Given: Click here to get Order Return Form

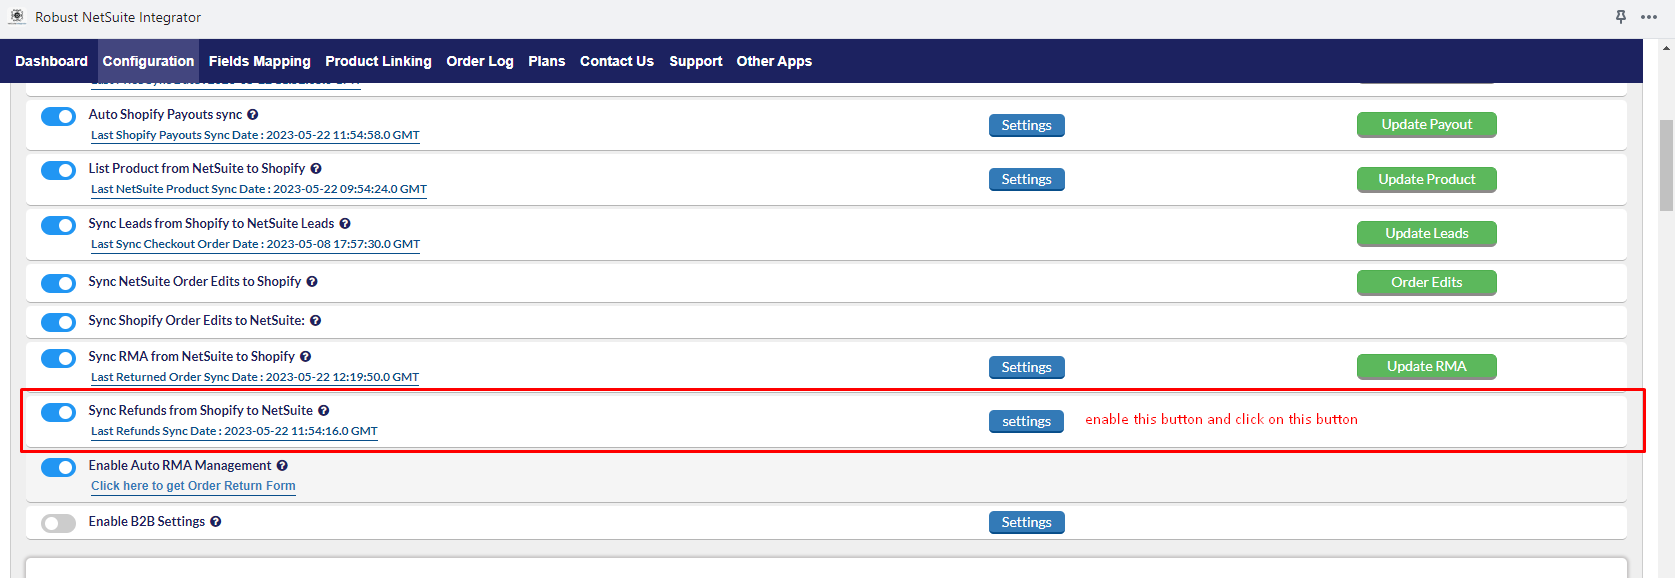Looking at the screenshot, I should [x=193, y=486].
